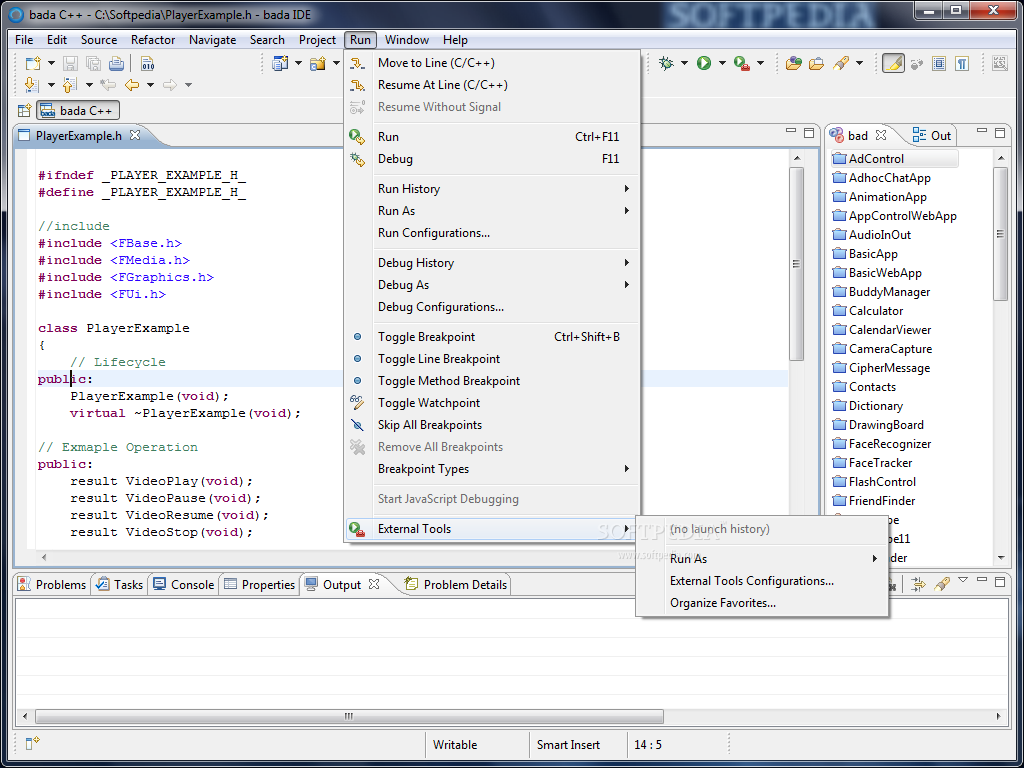
Task: Click the Smart Insert status bar entry
Action: [x=568, y=744]
